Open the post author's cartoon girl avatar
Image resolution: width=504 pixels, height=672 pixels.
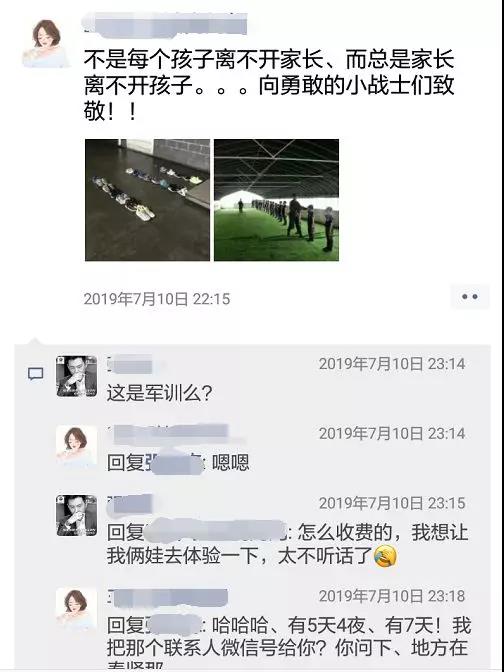click(46, 43)
